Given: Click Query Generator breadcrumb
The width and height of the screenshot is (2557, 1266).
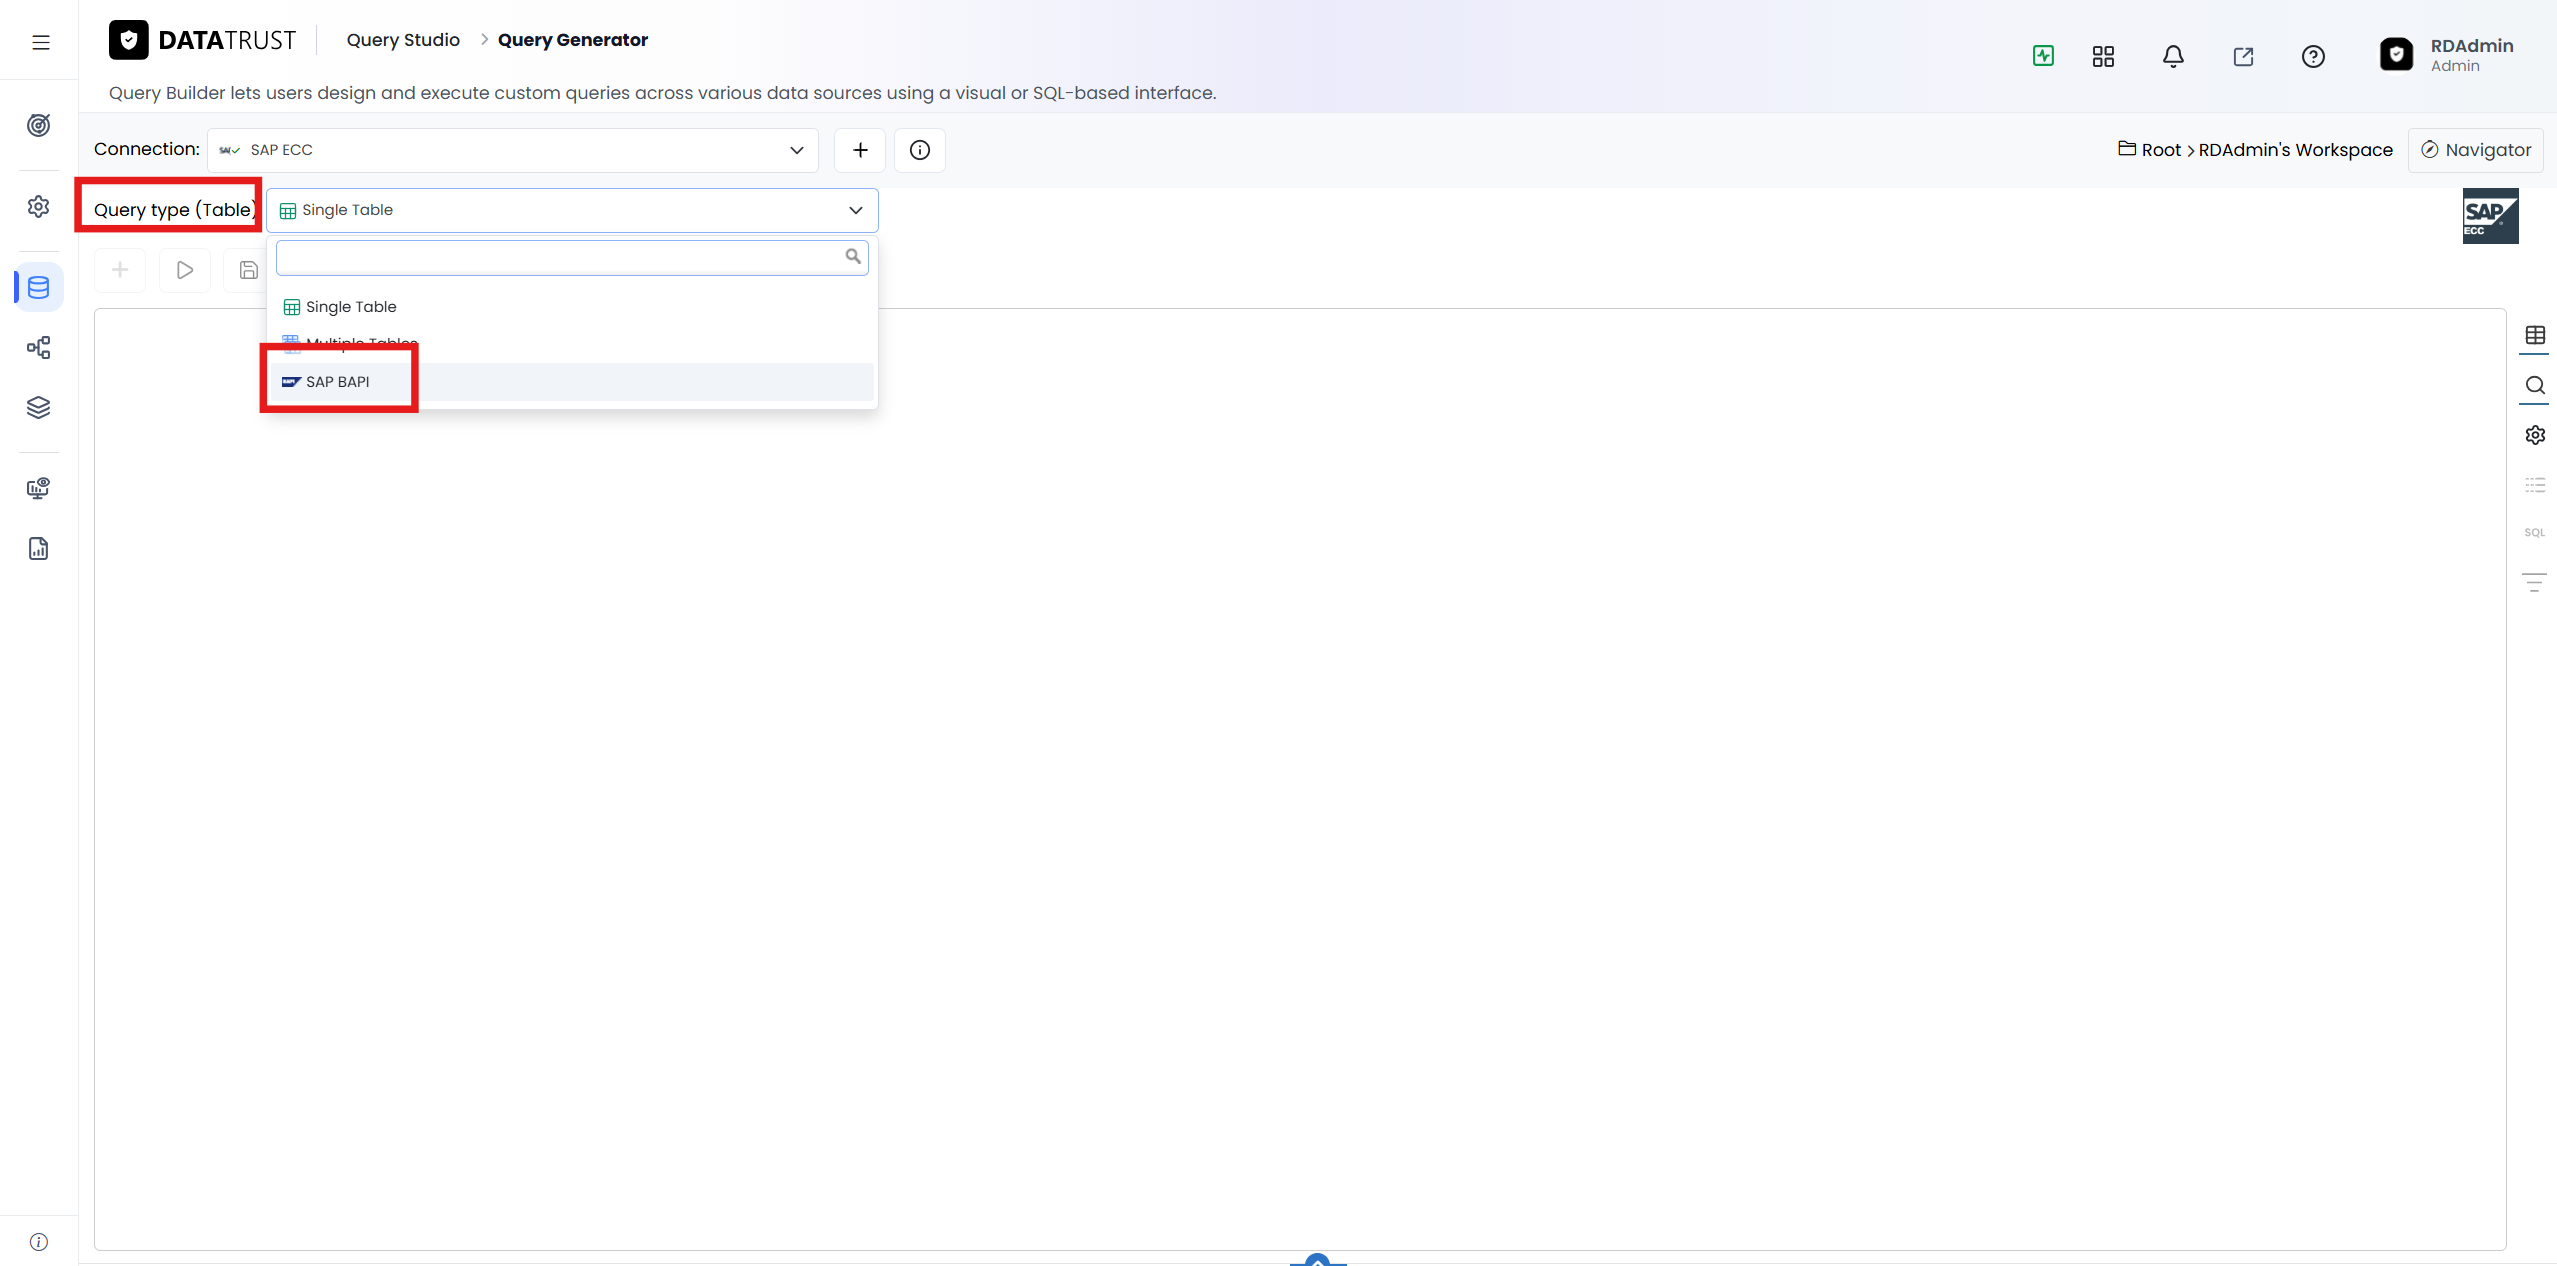Looking at the screenshot, I should 573,40.
